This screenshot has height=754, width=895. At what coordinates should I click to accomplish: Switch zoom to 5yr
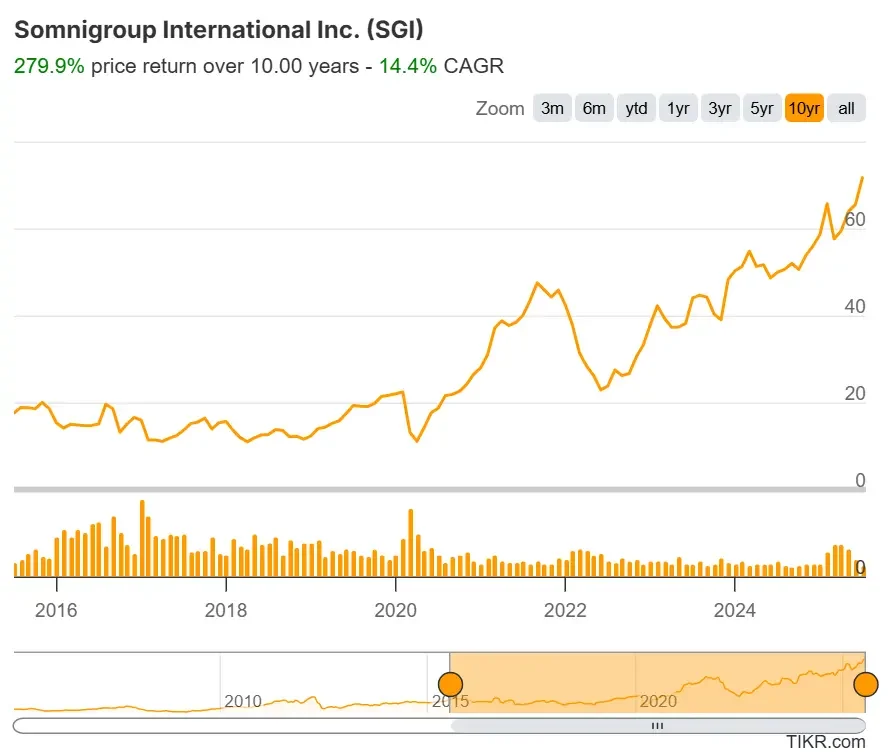tap(762, 108)
